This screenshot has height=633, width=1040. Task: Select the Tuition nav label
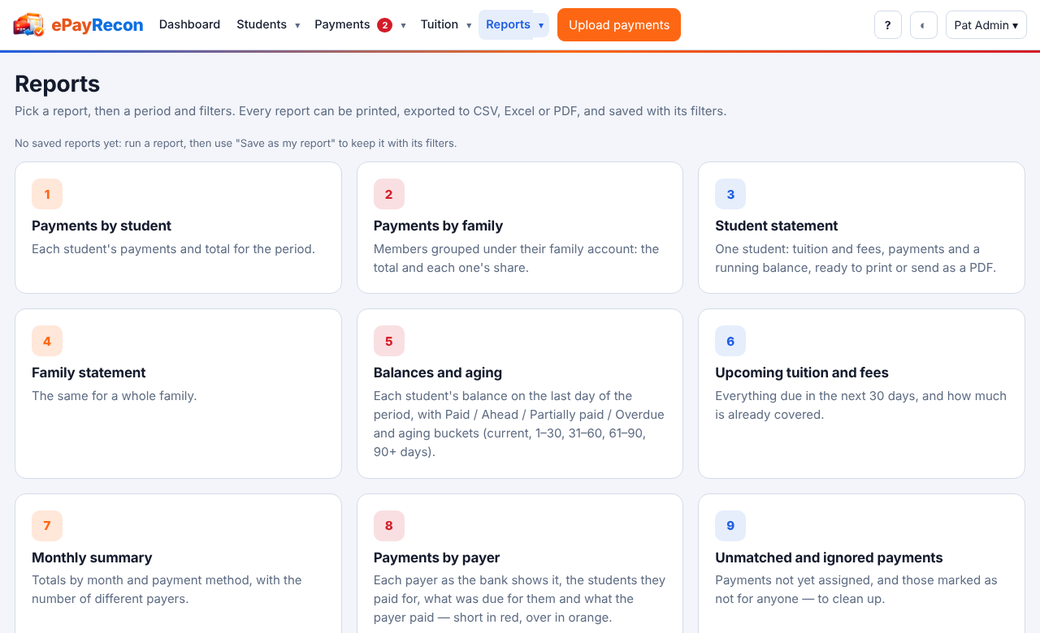439,25
